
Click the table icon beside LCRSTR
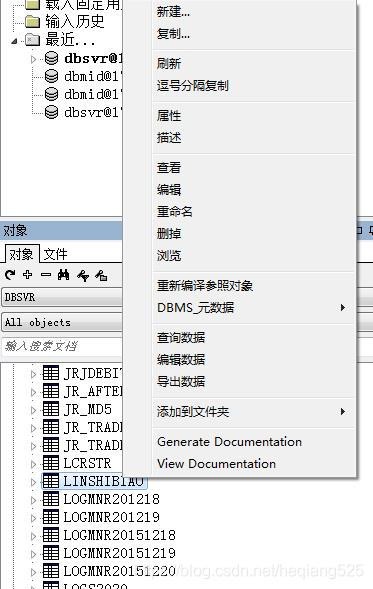[x=51, y=463]
